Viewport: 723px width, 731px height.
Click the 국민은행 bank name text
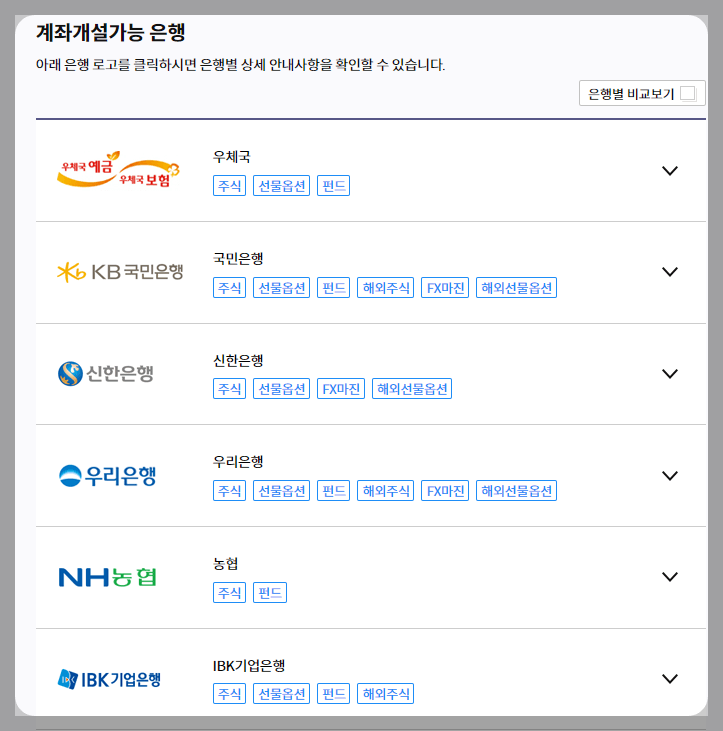point(238,258)
